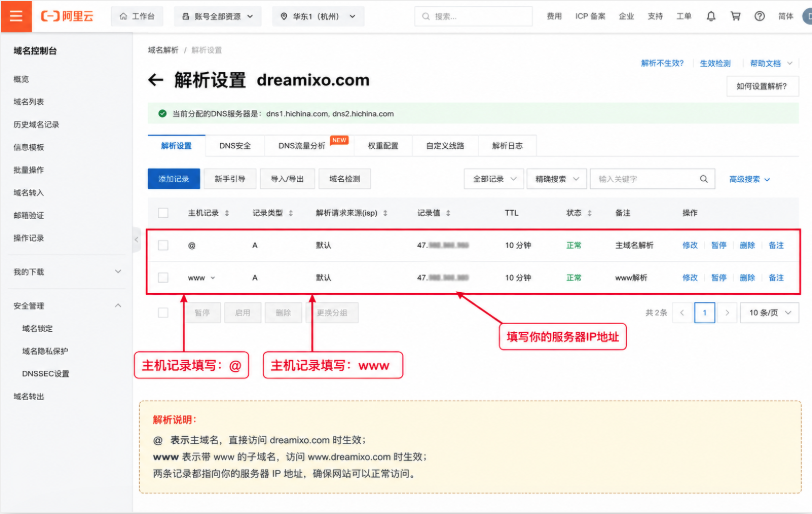
Task: Sort by 主机记录 column
Action: 227,213
